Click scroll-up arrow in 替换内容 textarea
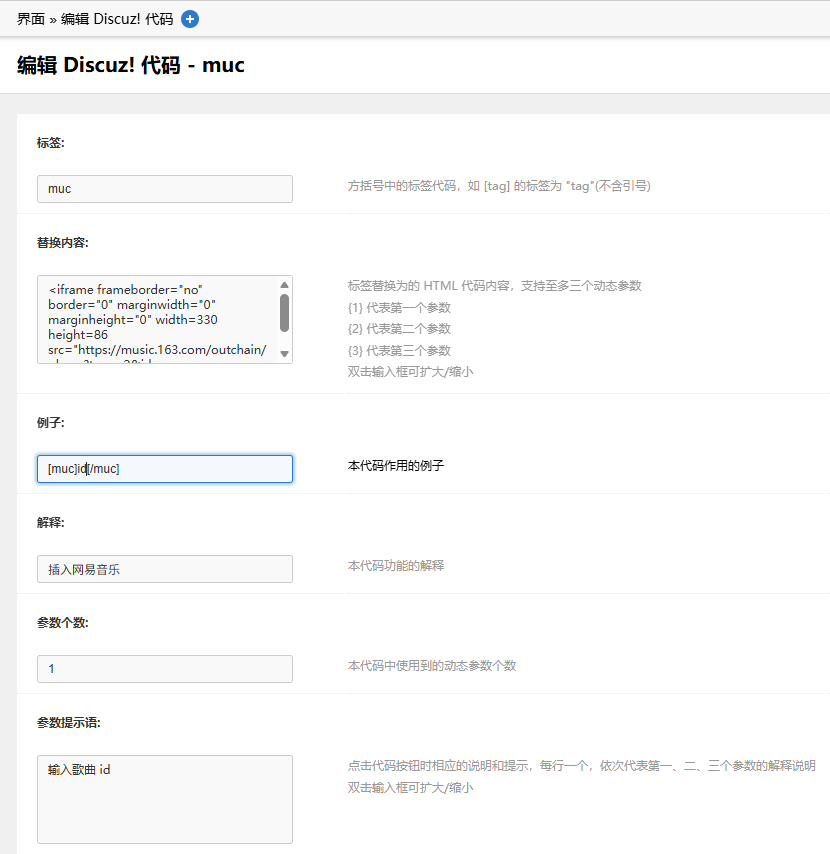 [284, 285]
